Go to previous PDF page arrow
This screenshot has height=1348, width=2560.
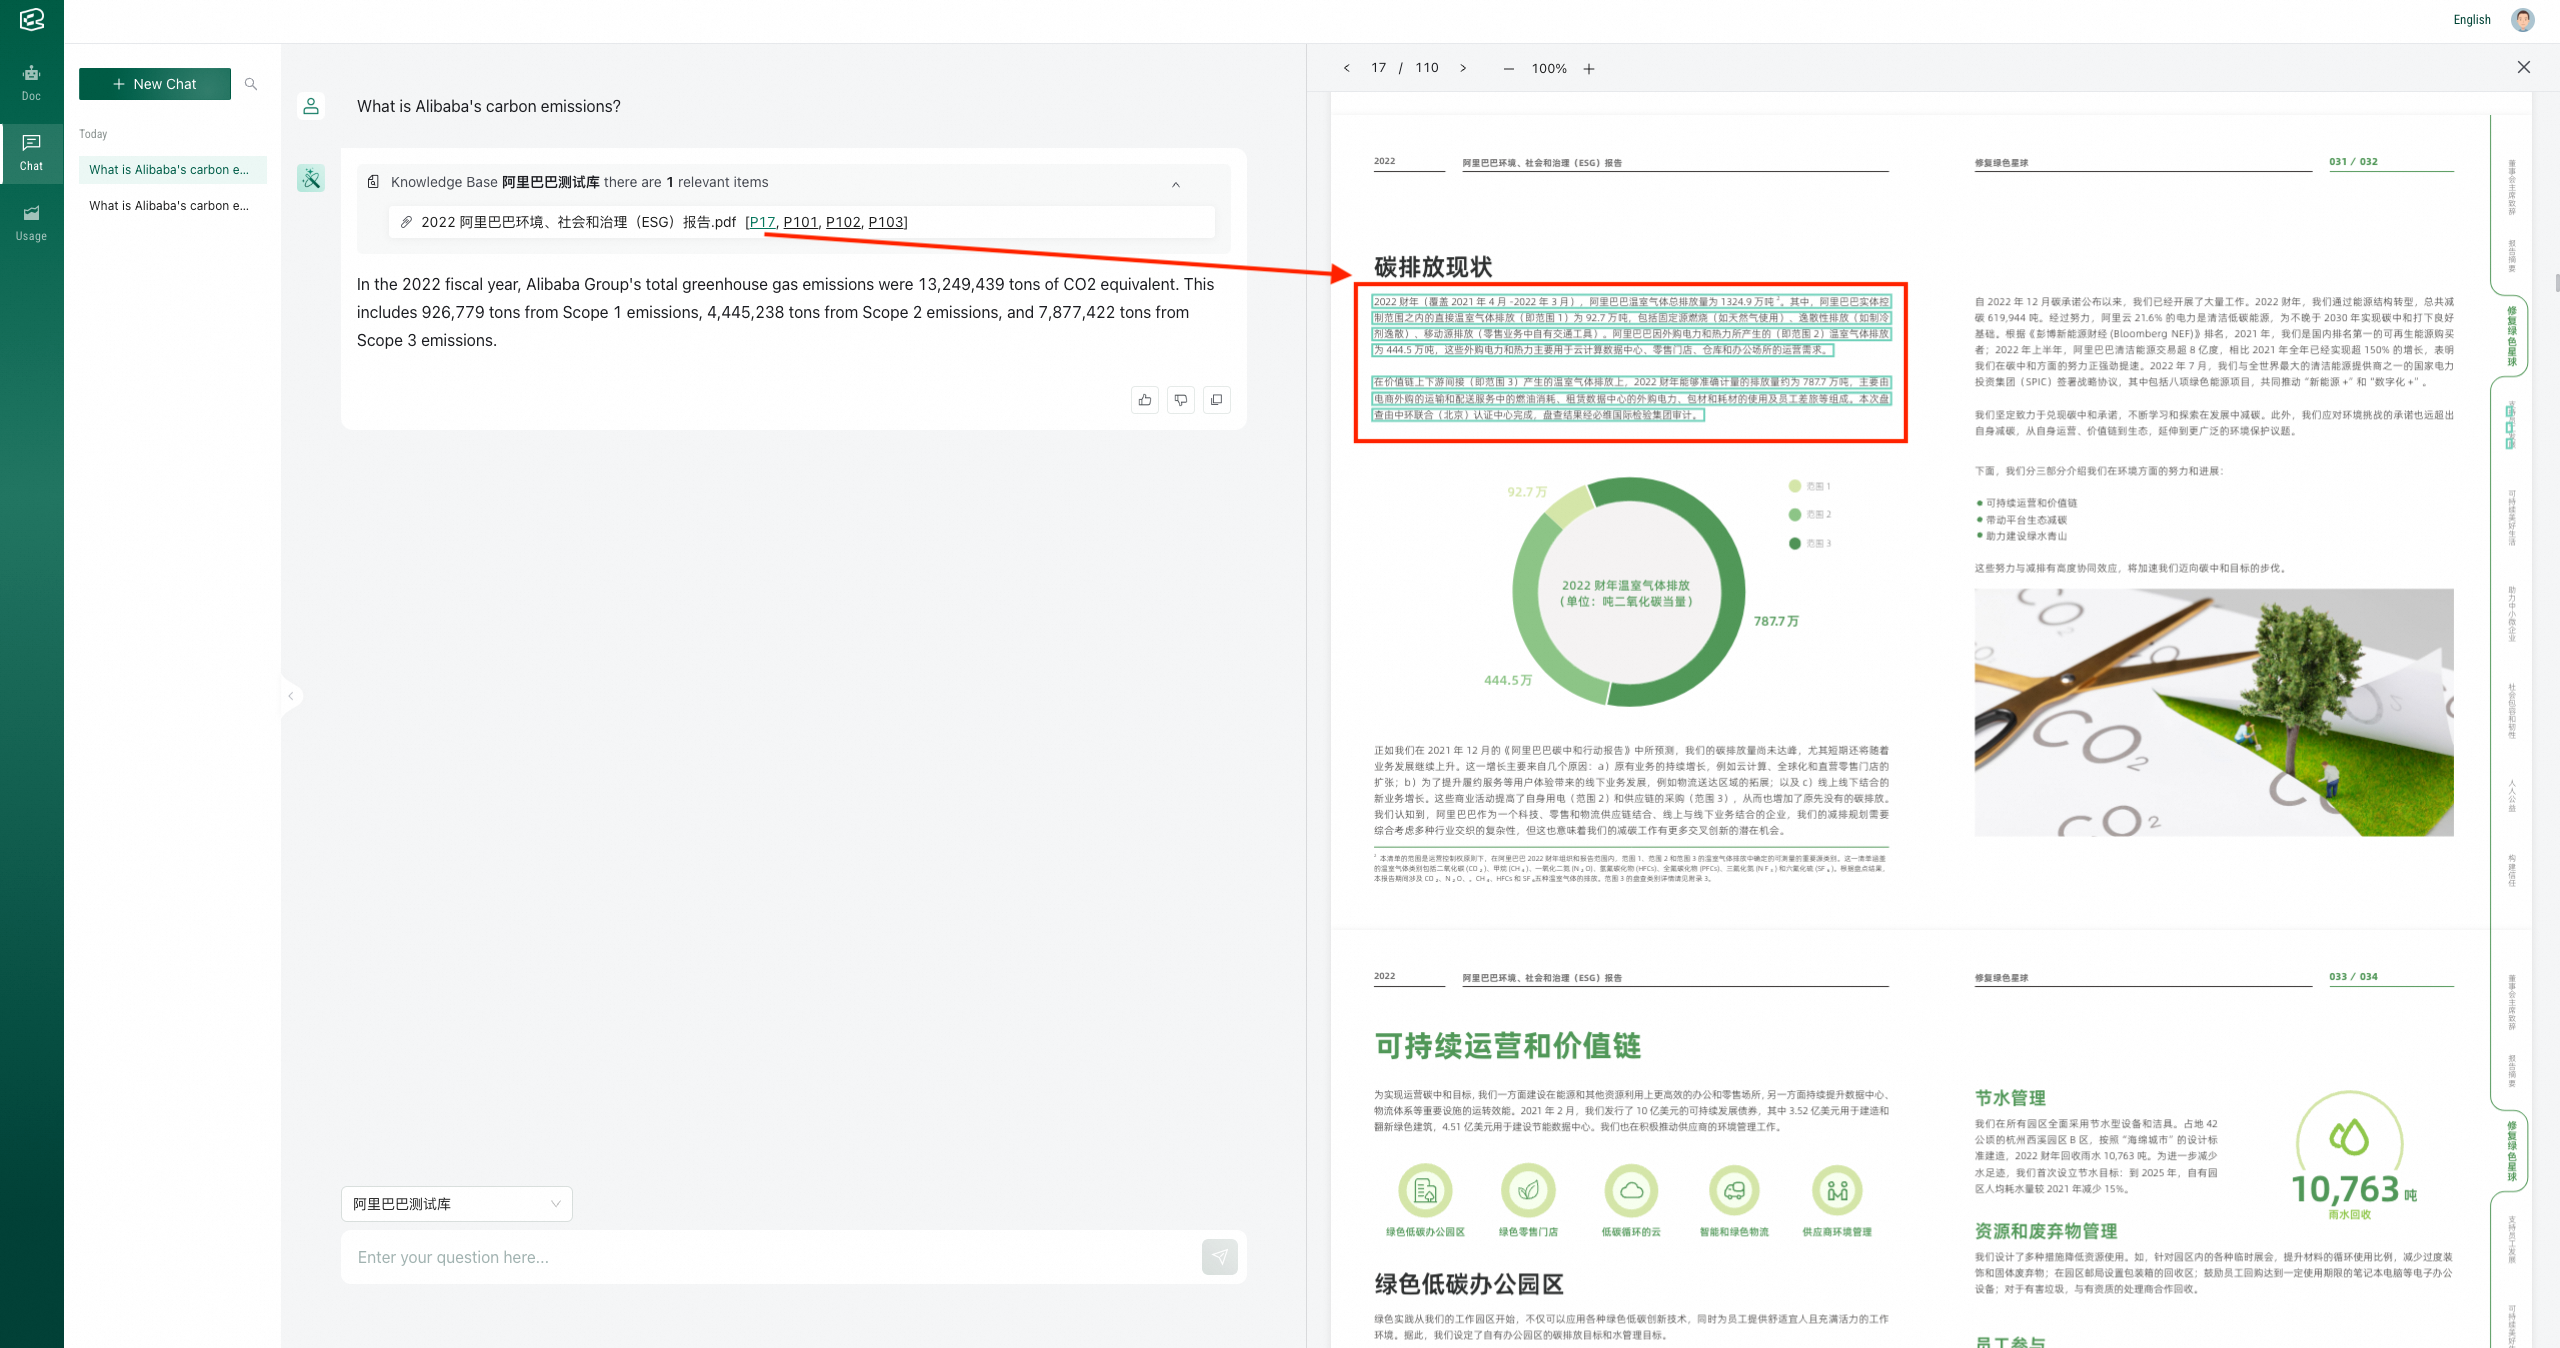click(x=1347, y=68)
